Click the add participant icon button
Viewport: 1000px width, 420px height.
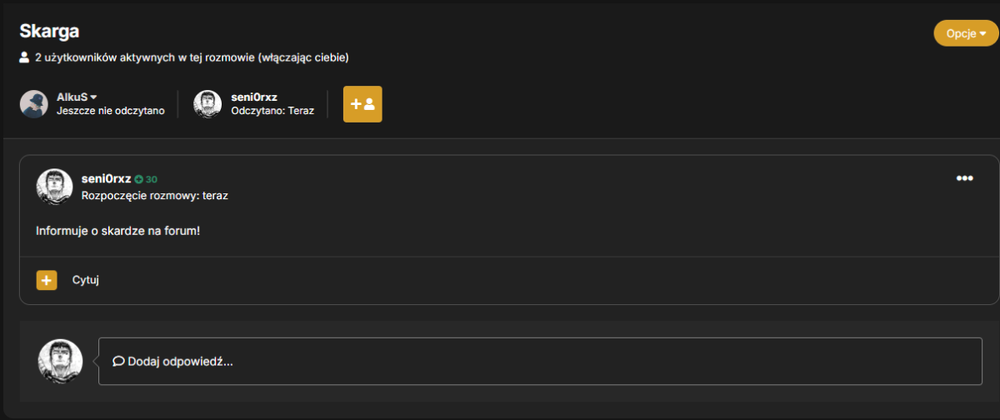pos(362,104)
